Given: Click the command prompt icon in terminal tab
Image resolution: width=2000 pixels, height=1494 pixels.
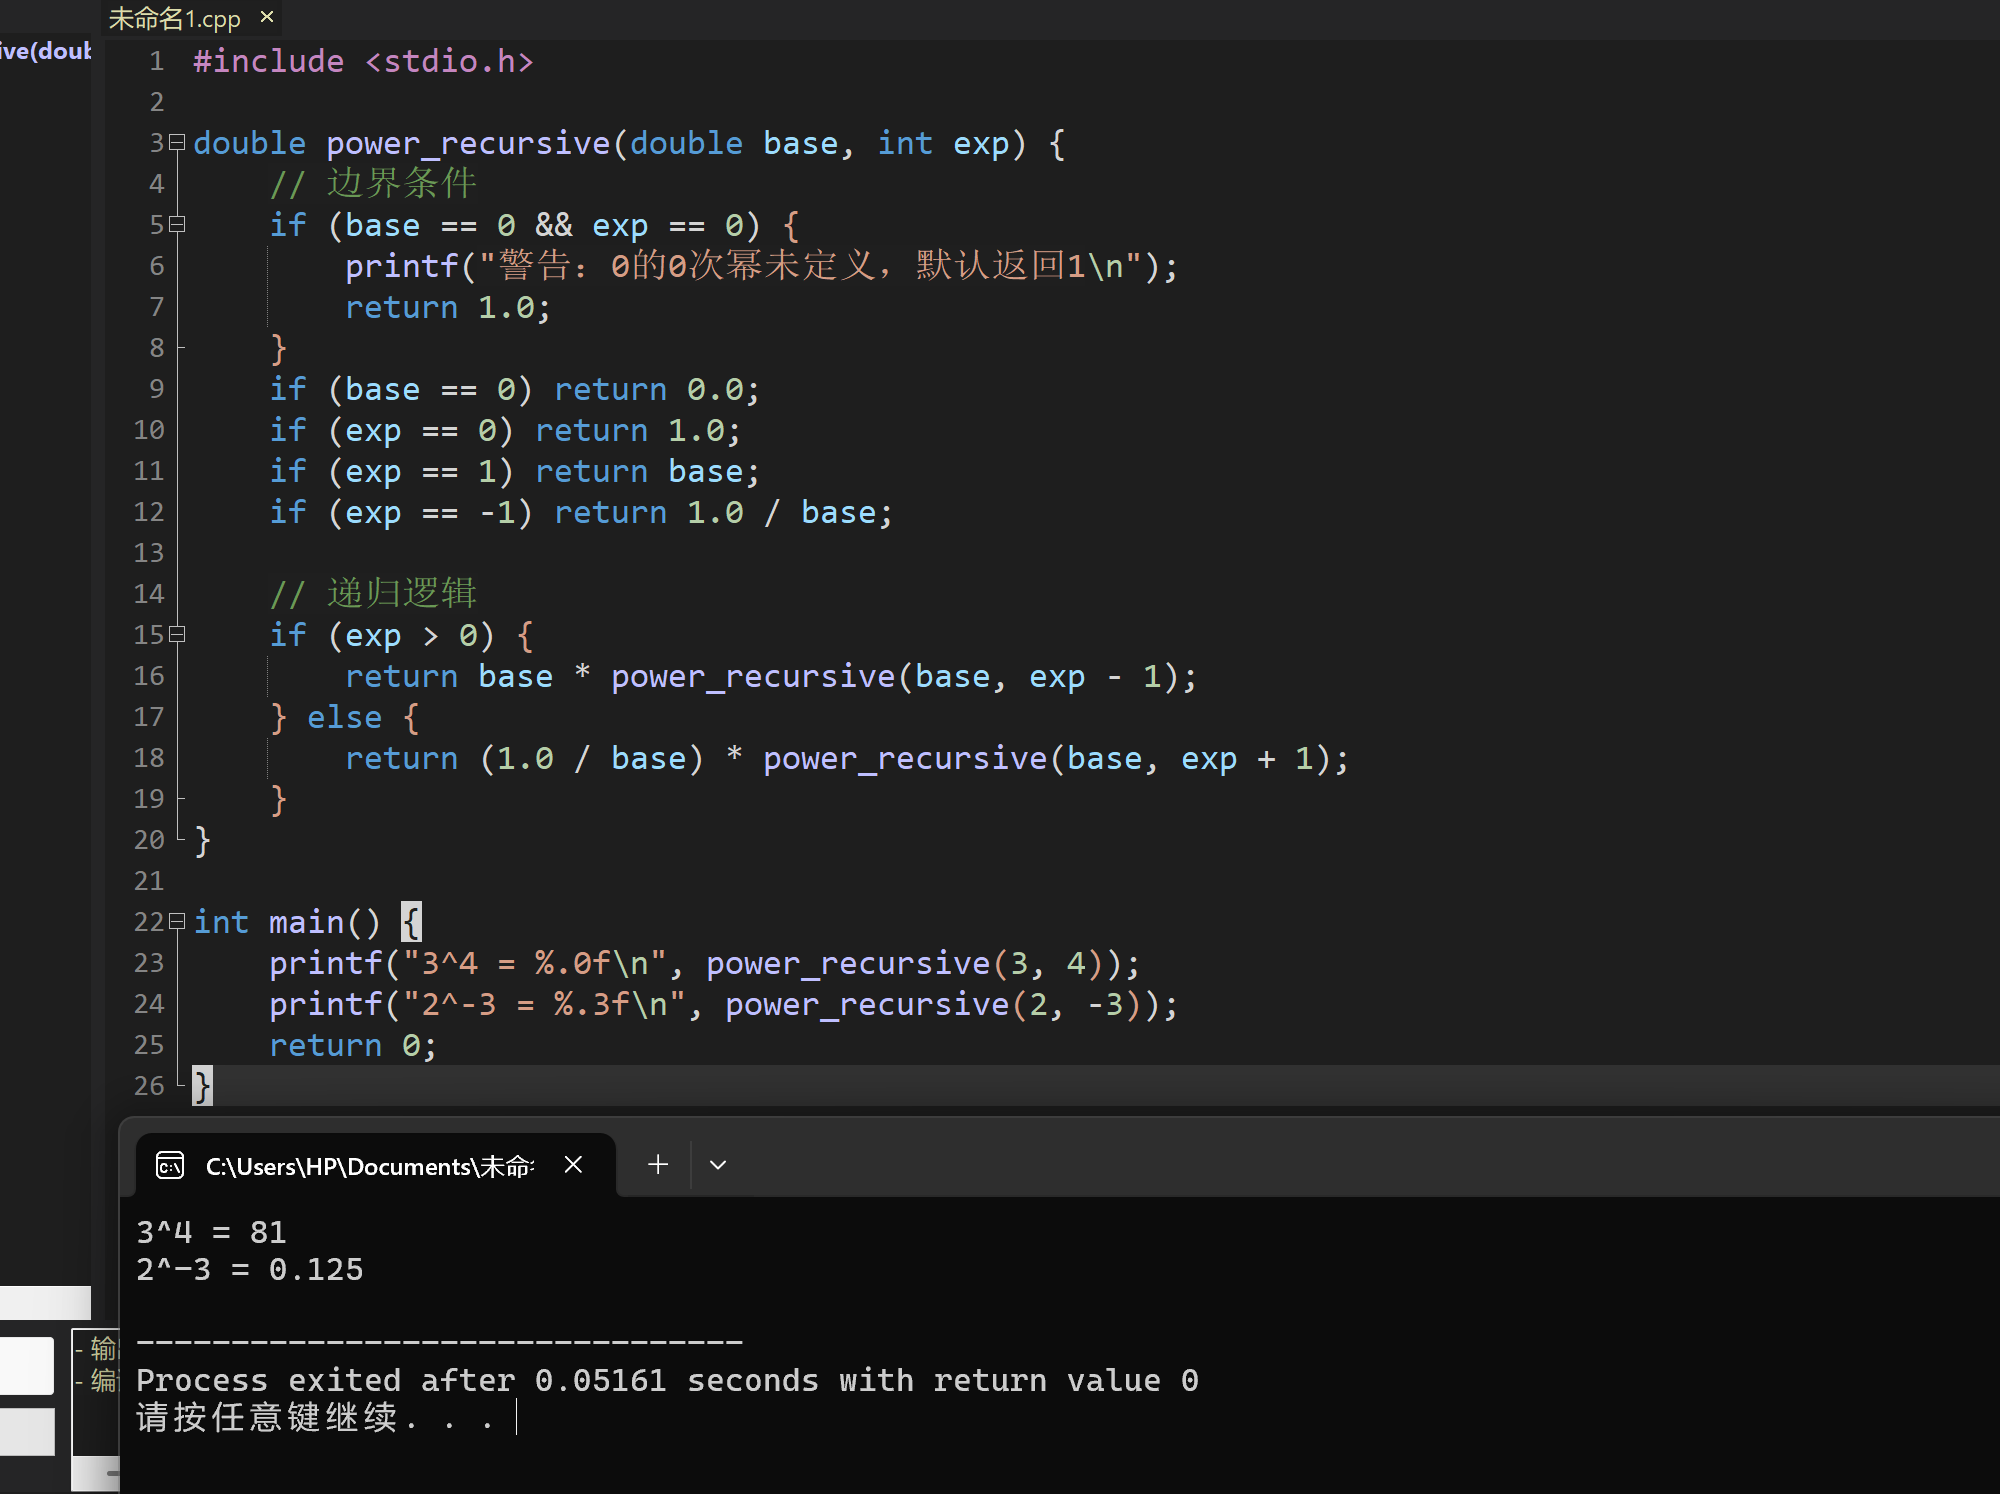Looking at the screenshot, I should tap(171, 1165).
